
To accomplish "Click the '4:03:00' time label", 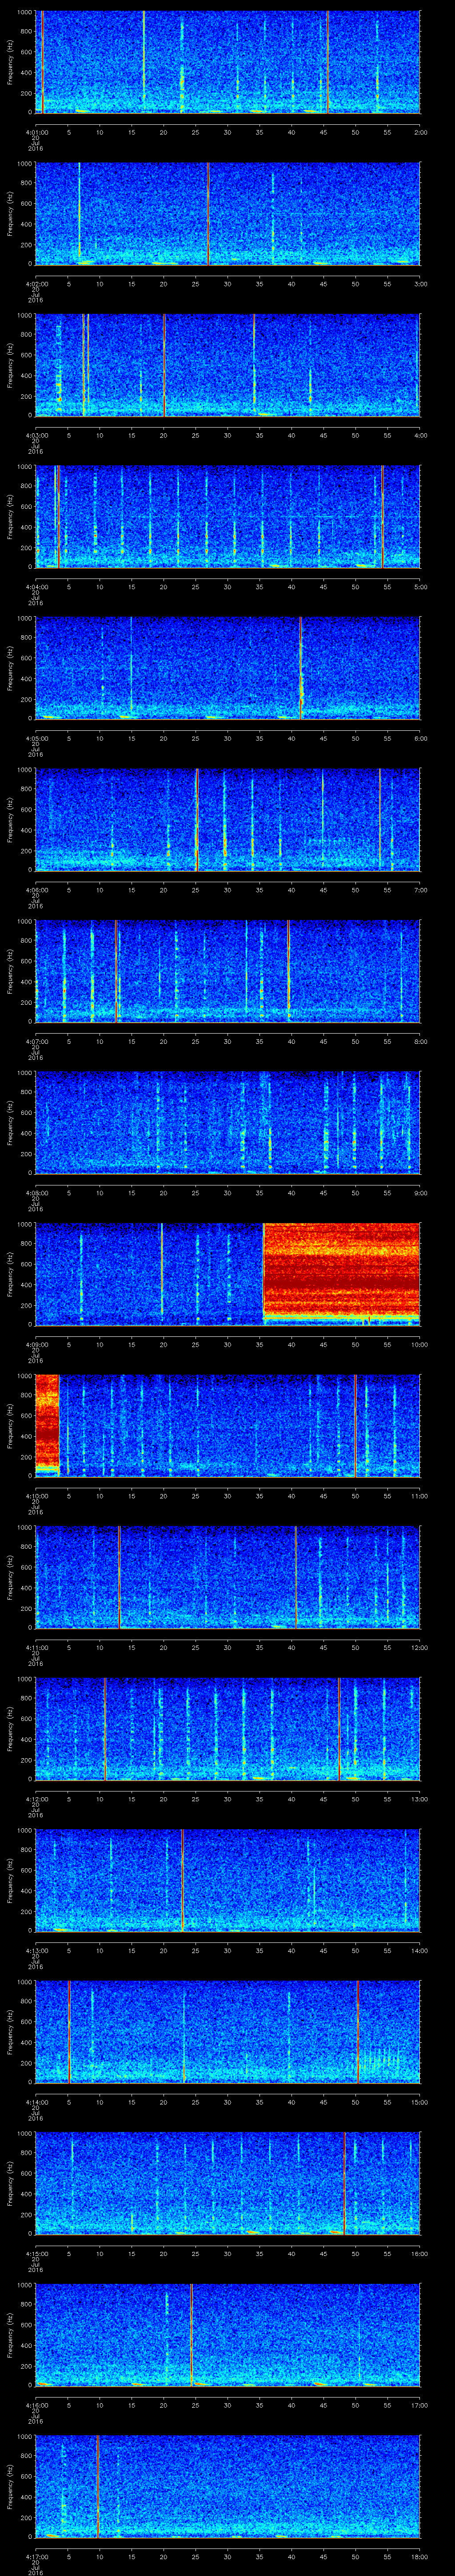I will (36, 435).
